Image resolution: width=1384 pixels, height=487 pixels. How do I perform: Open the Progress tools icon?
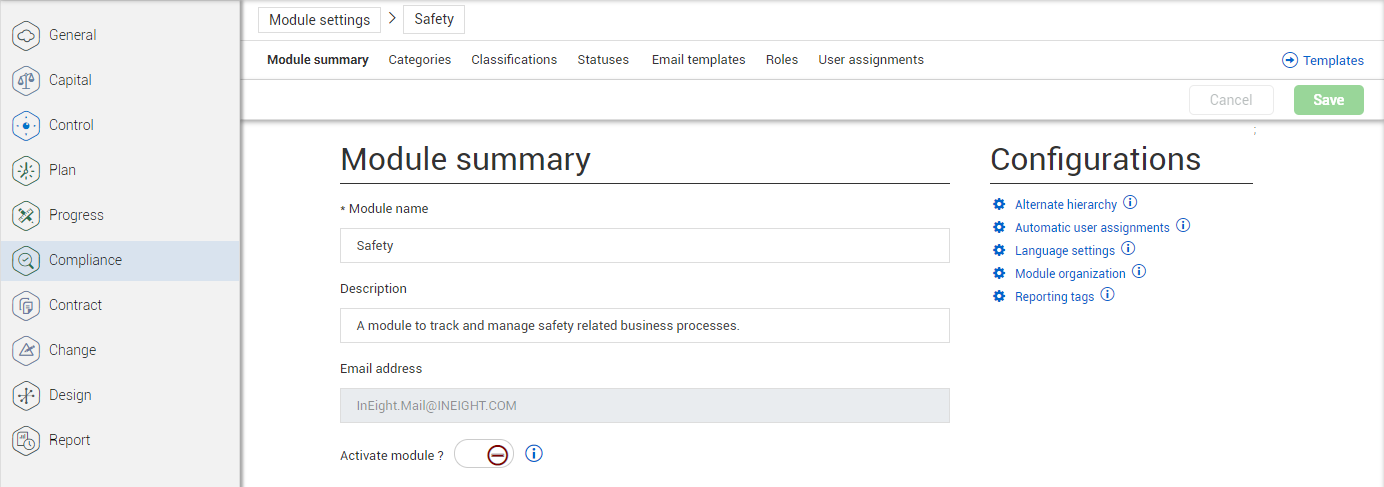tap(26, 216)
